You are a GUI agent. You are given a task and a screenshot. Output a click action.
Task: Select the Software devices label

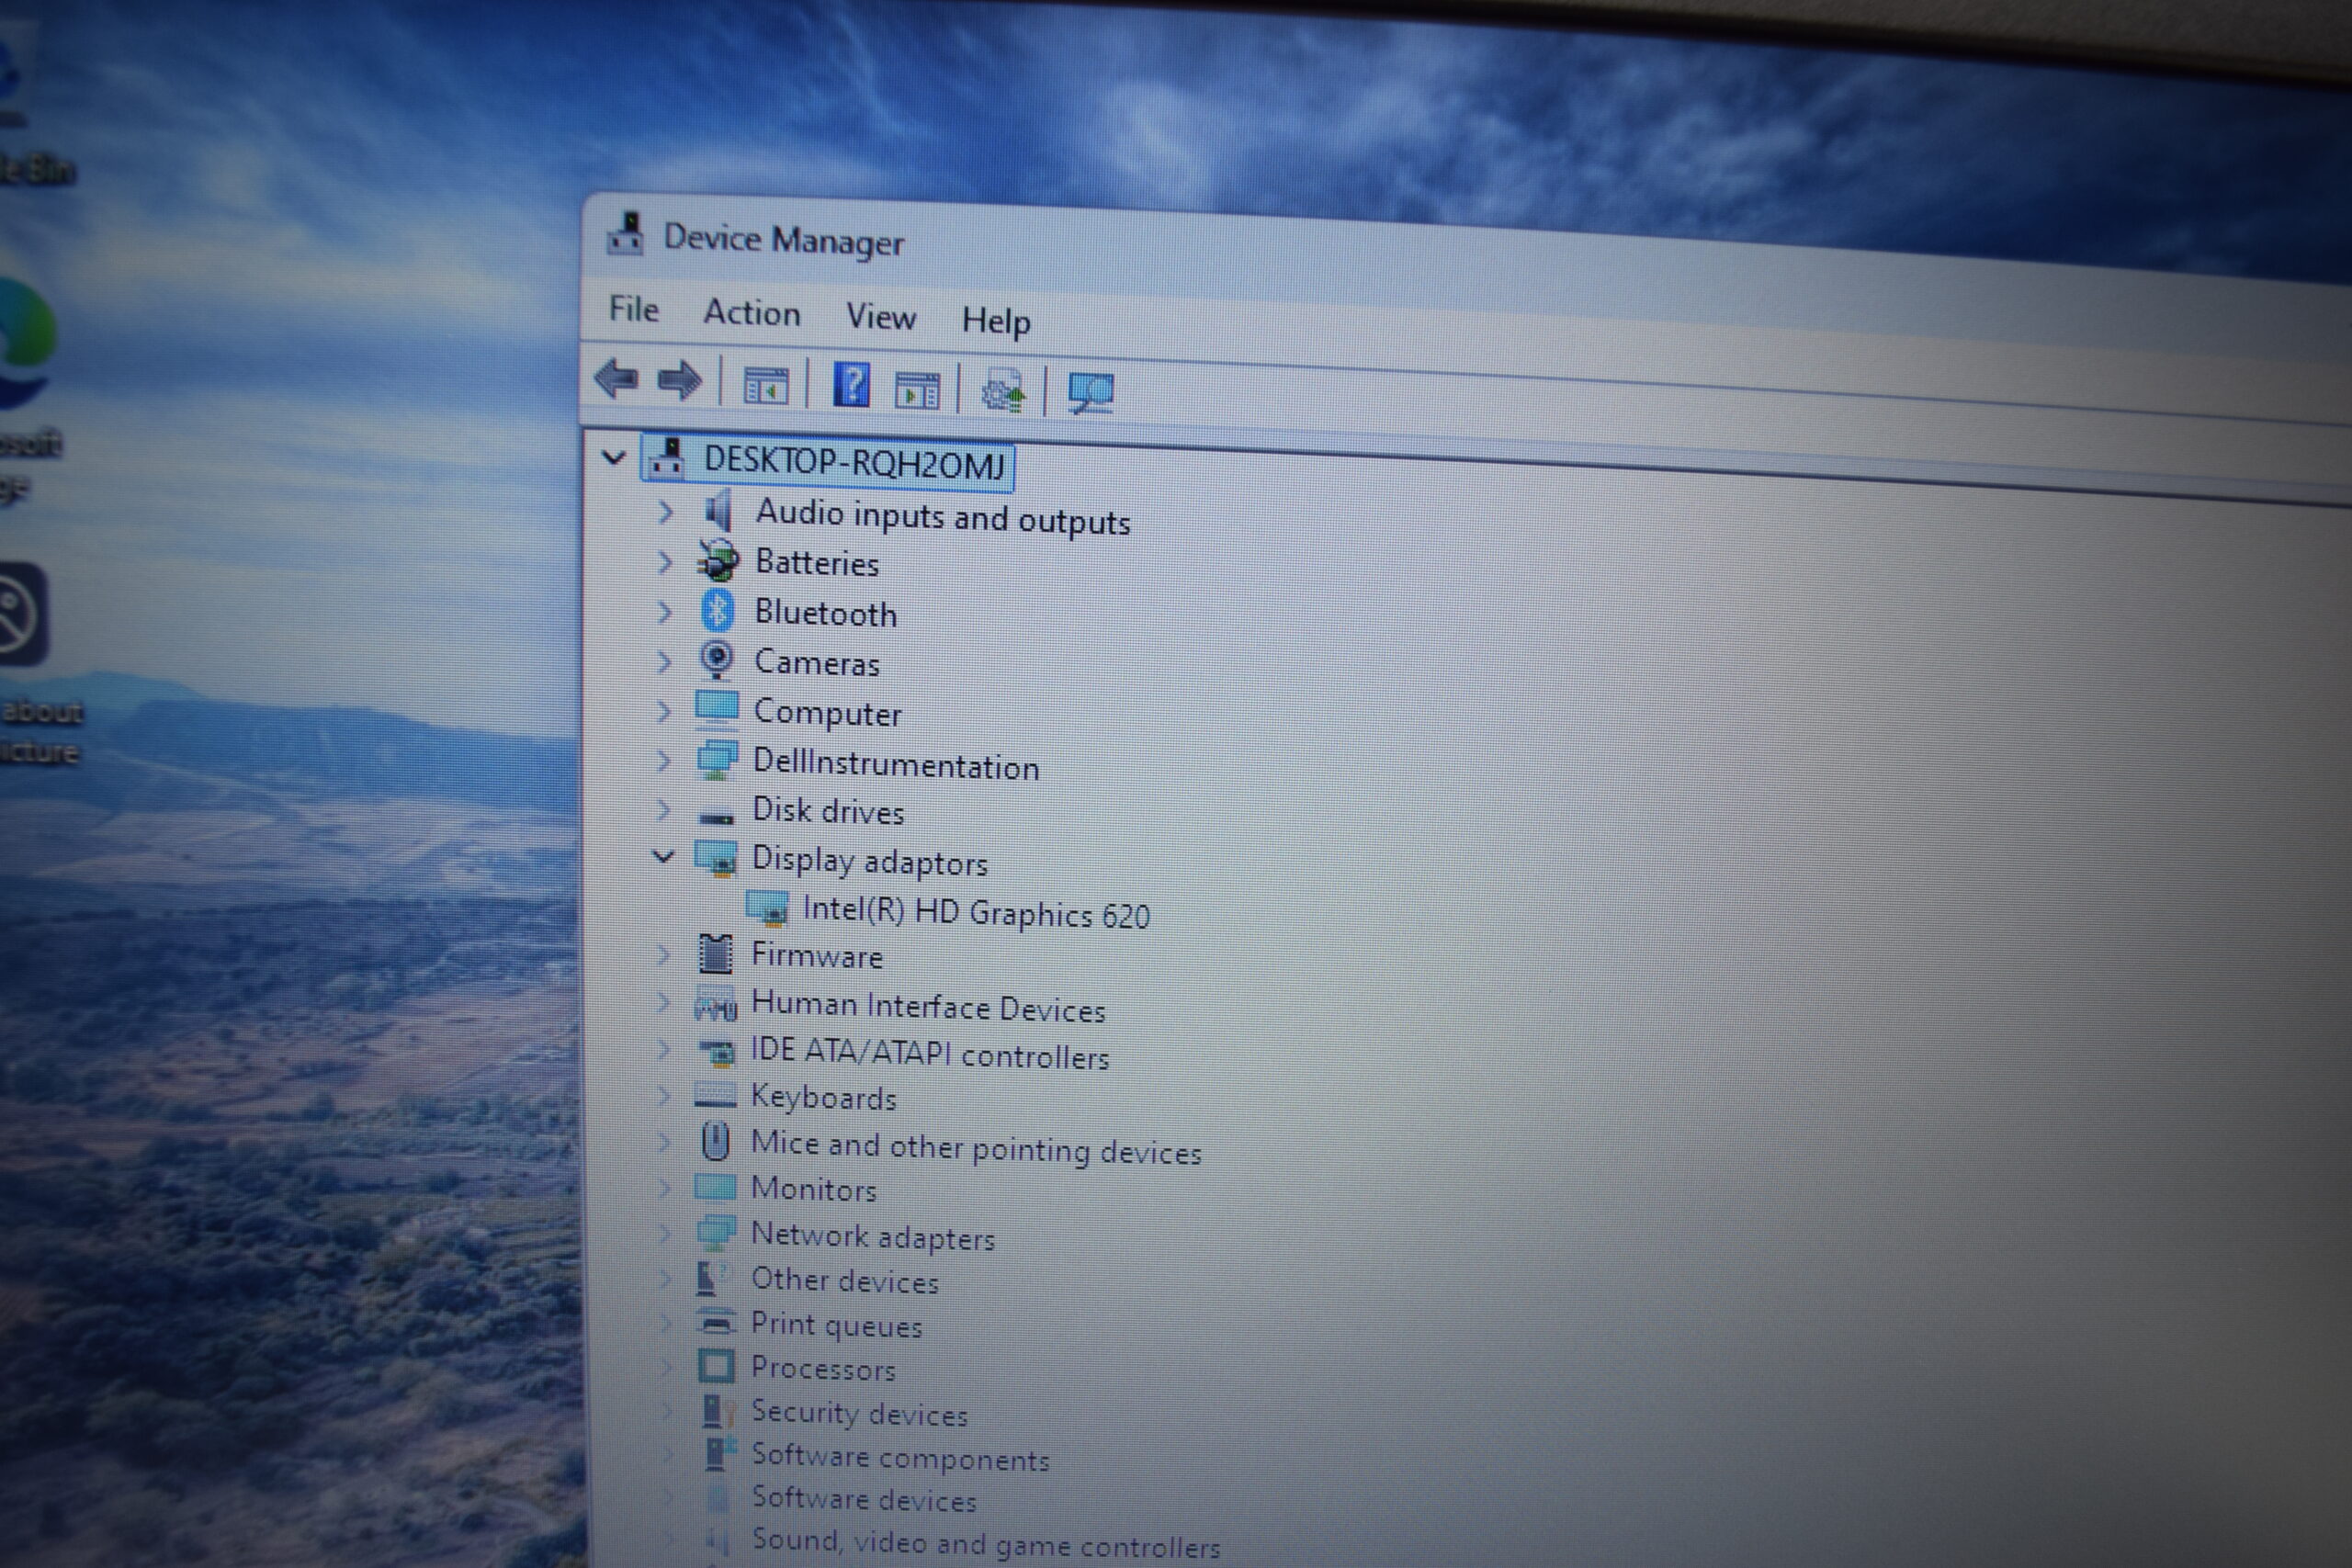[863, 1499]
